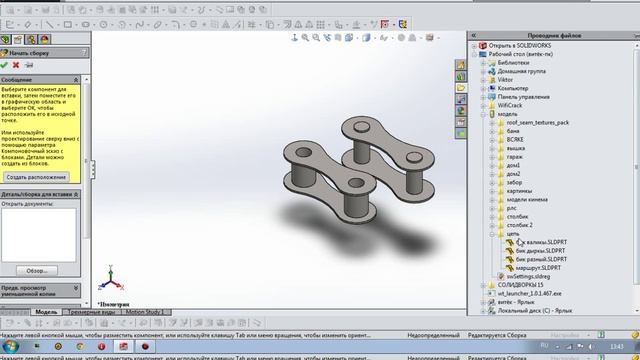The image size is (640, 360).
Task: Cancel with the red X icon
Action: point(16,65)
